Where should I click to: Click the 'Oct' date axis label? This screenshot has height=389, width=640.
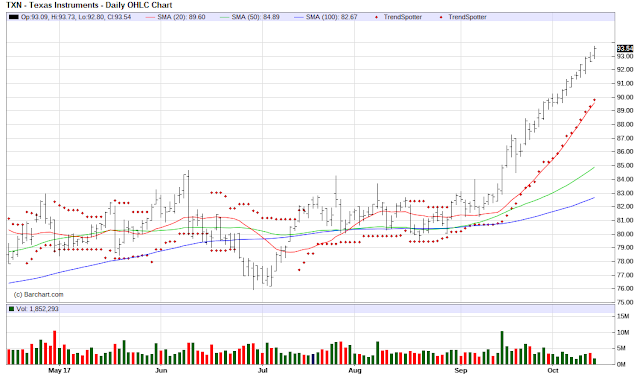coord(553,371)
